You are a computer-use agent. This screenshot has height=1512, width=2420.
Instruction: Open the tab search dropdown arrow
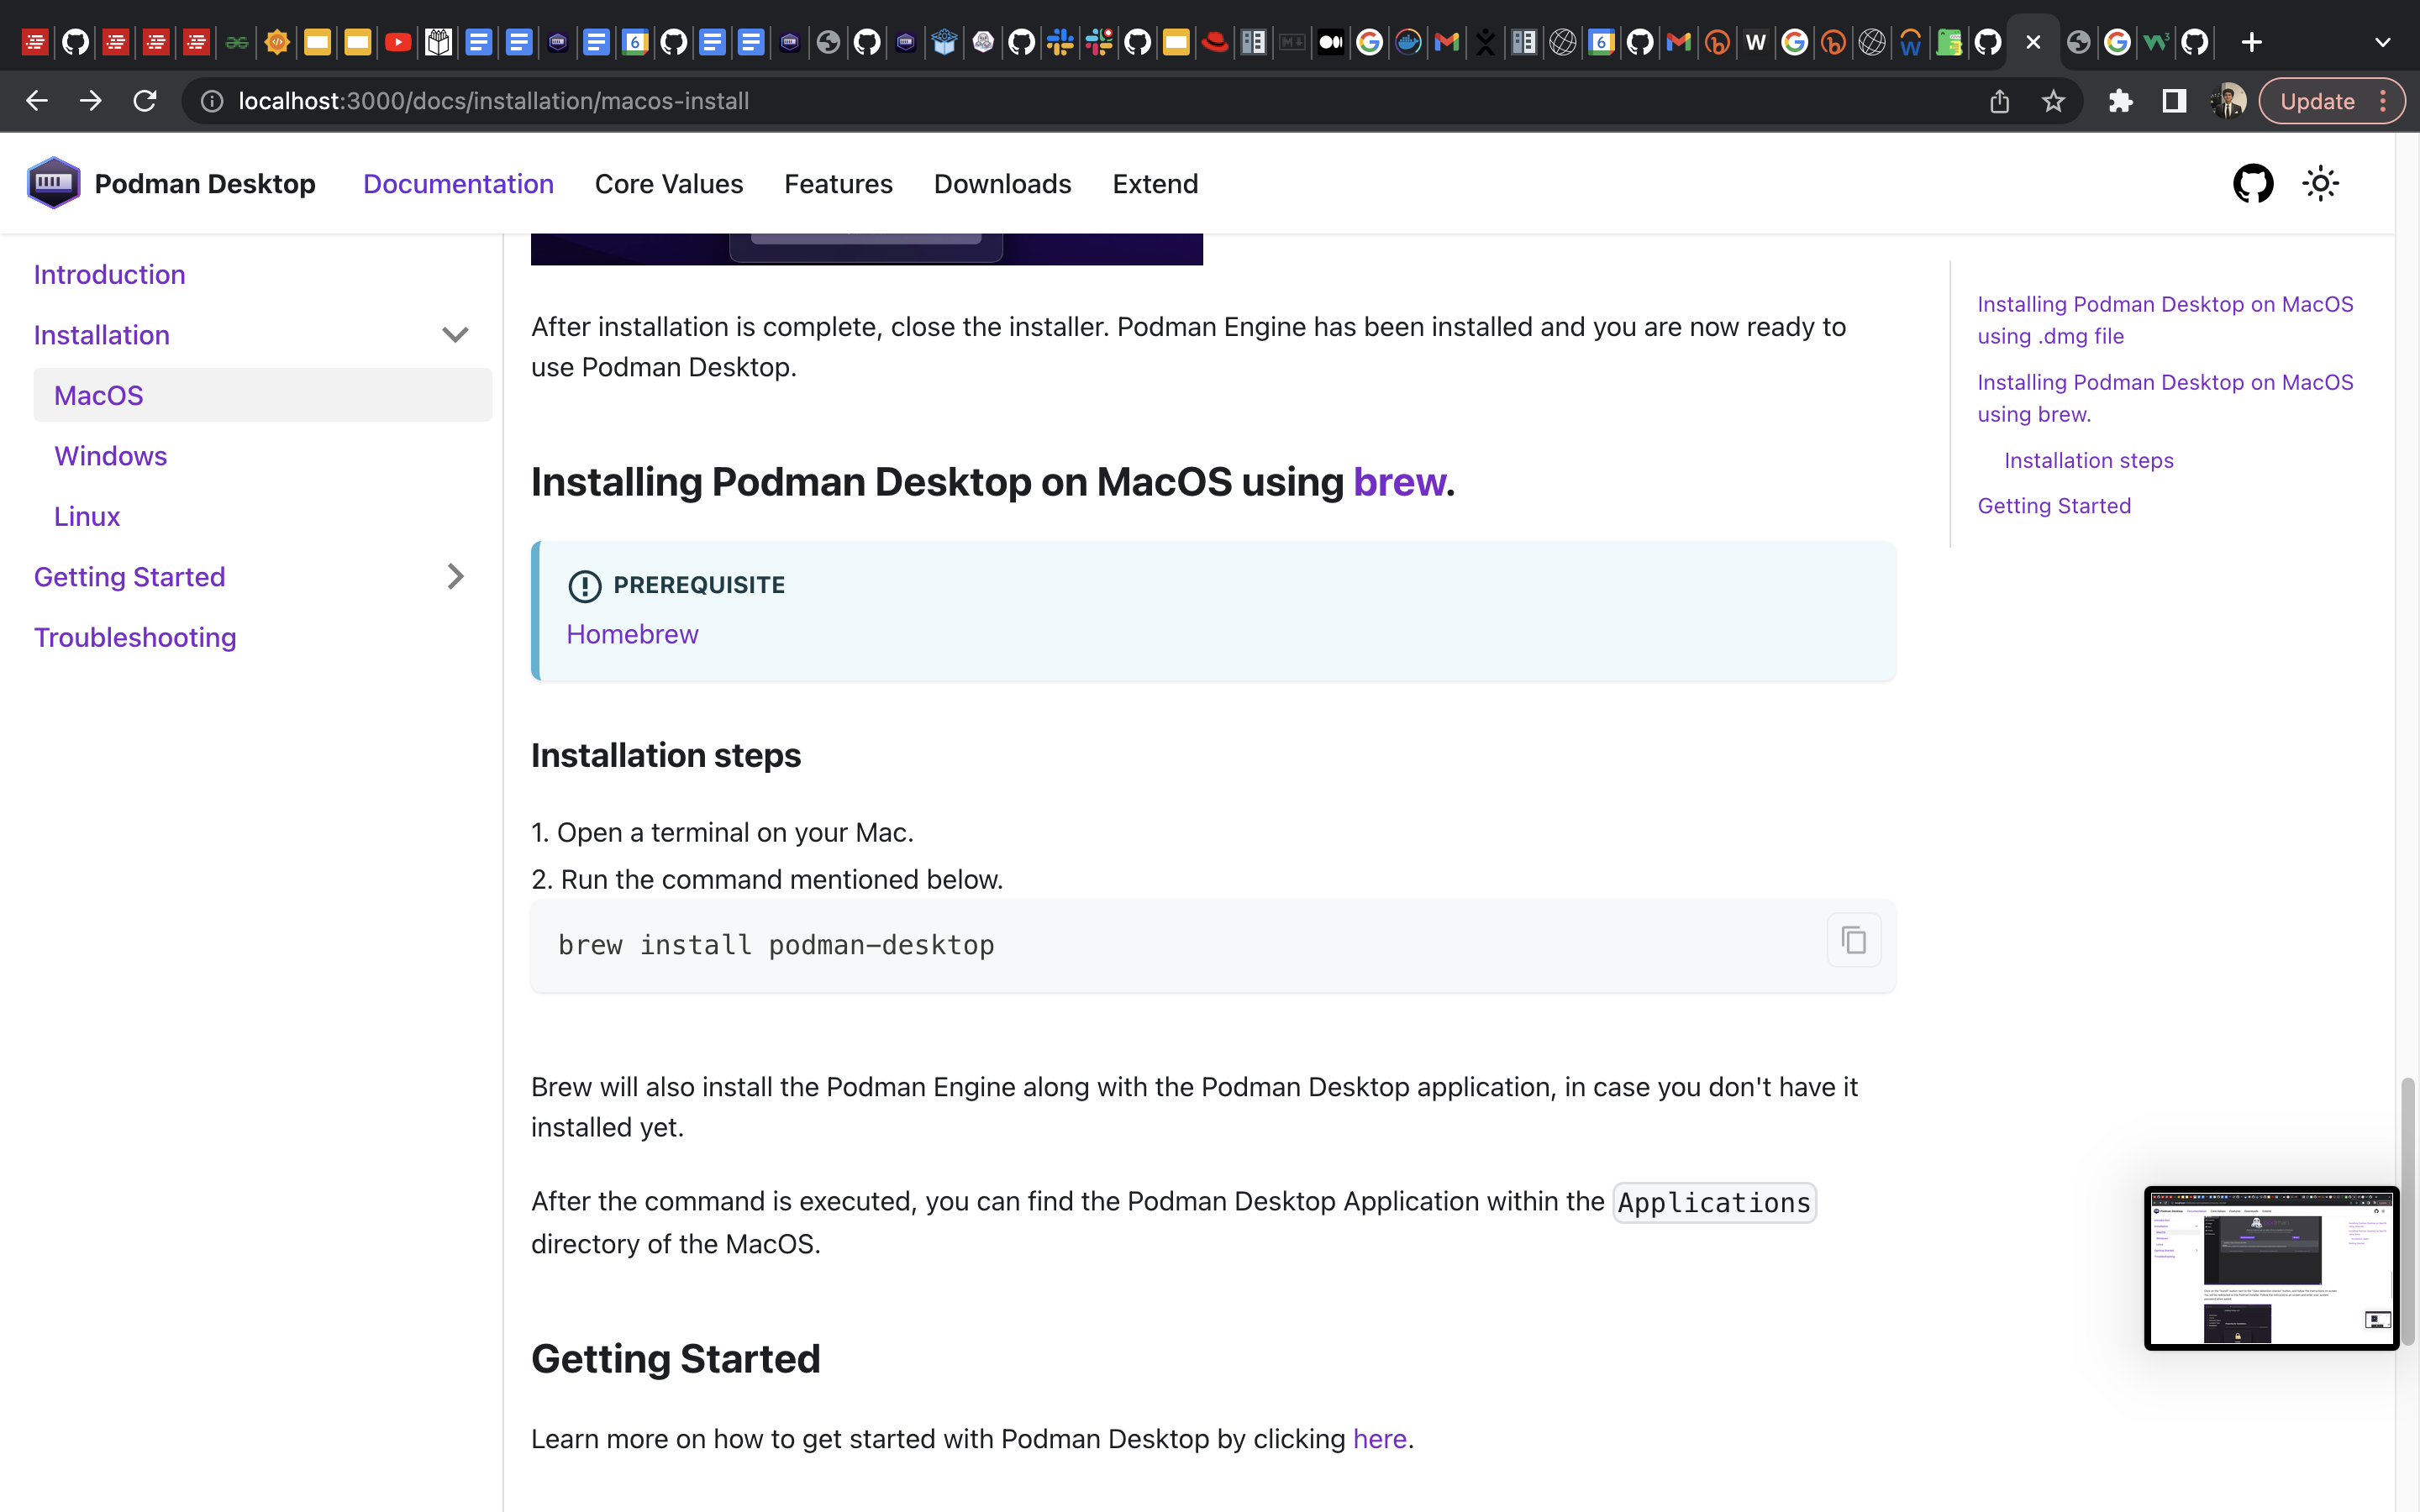(2382, 42)
